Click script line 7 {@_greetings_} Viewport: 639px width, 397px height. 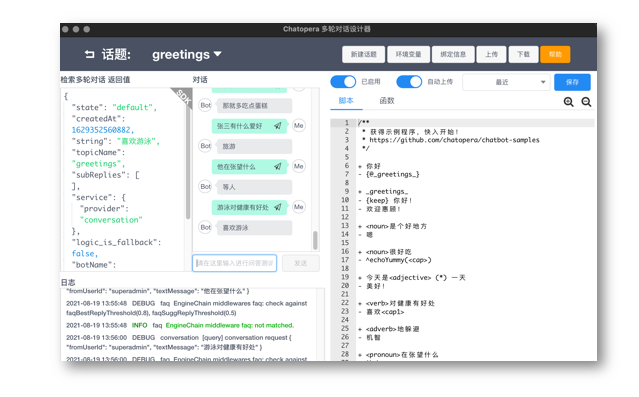pyautogui.click(x=392, y=174)
